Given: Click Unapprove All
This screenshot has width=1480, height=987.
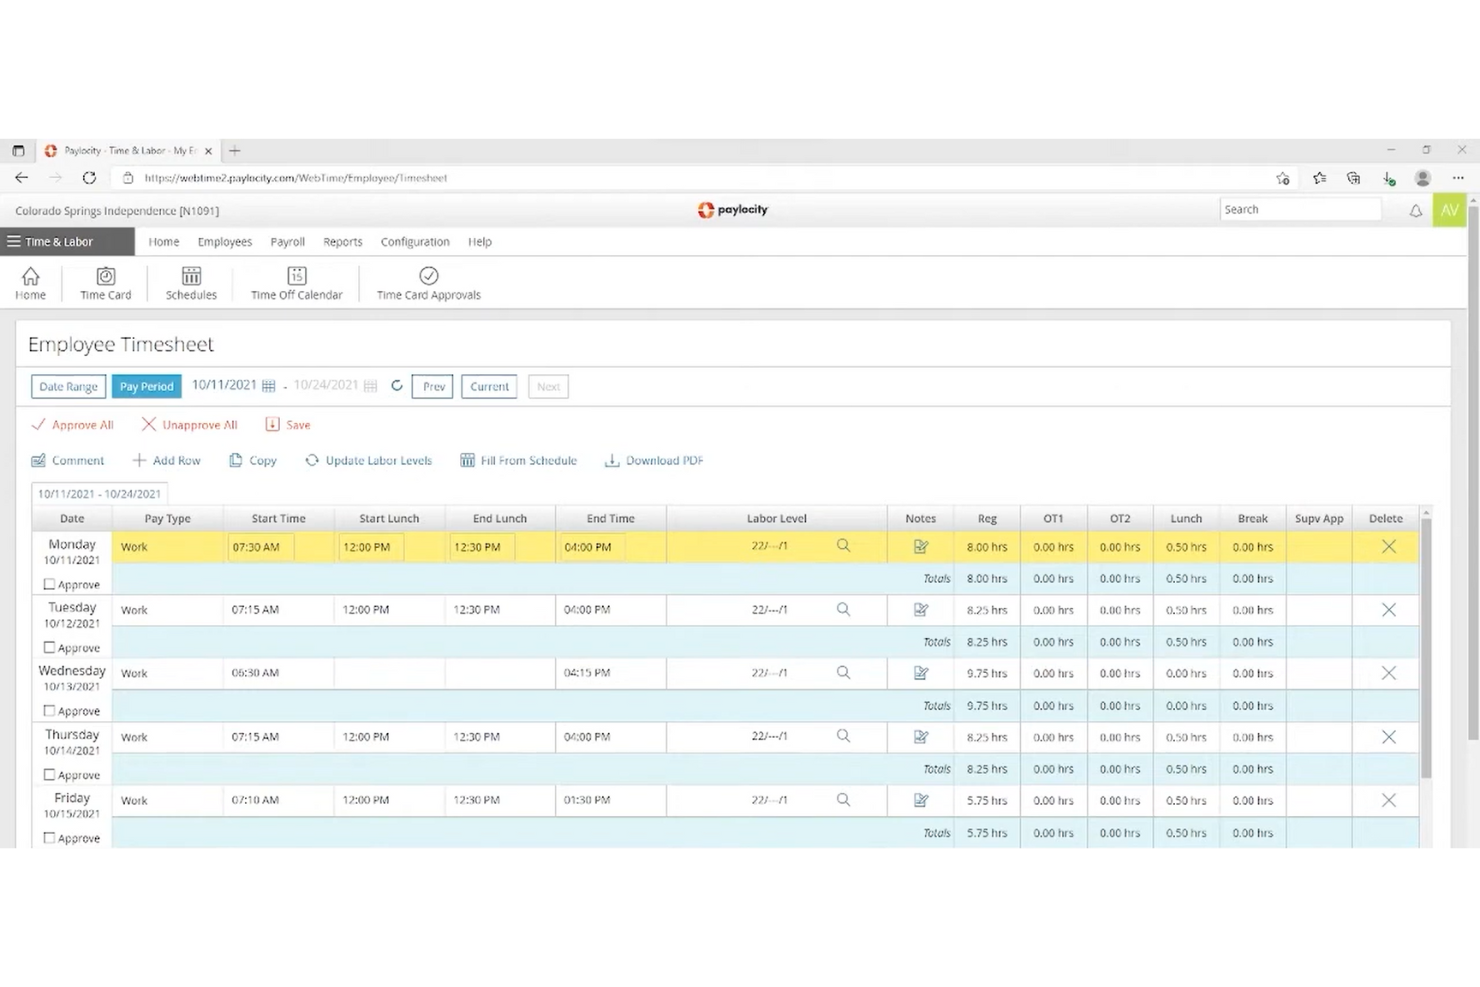Looking at the screenshot, I should click(189, 425).
